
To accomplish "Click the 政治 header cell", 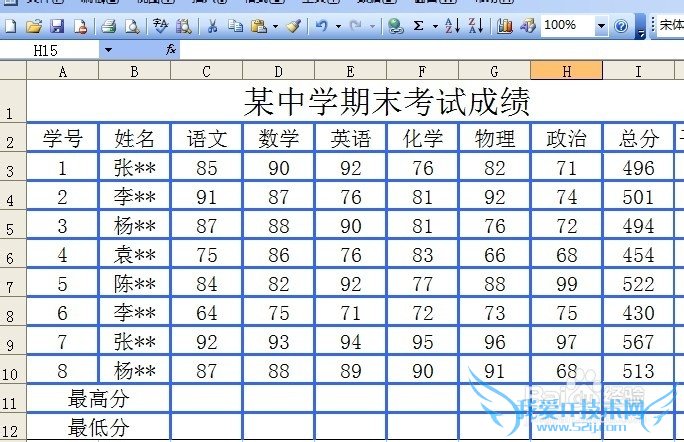I will click(x=566, y=138).
